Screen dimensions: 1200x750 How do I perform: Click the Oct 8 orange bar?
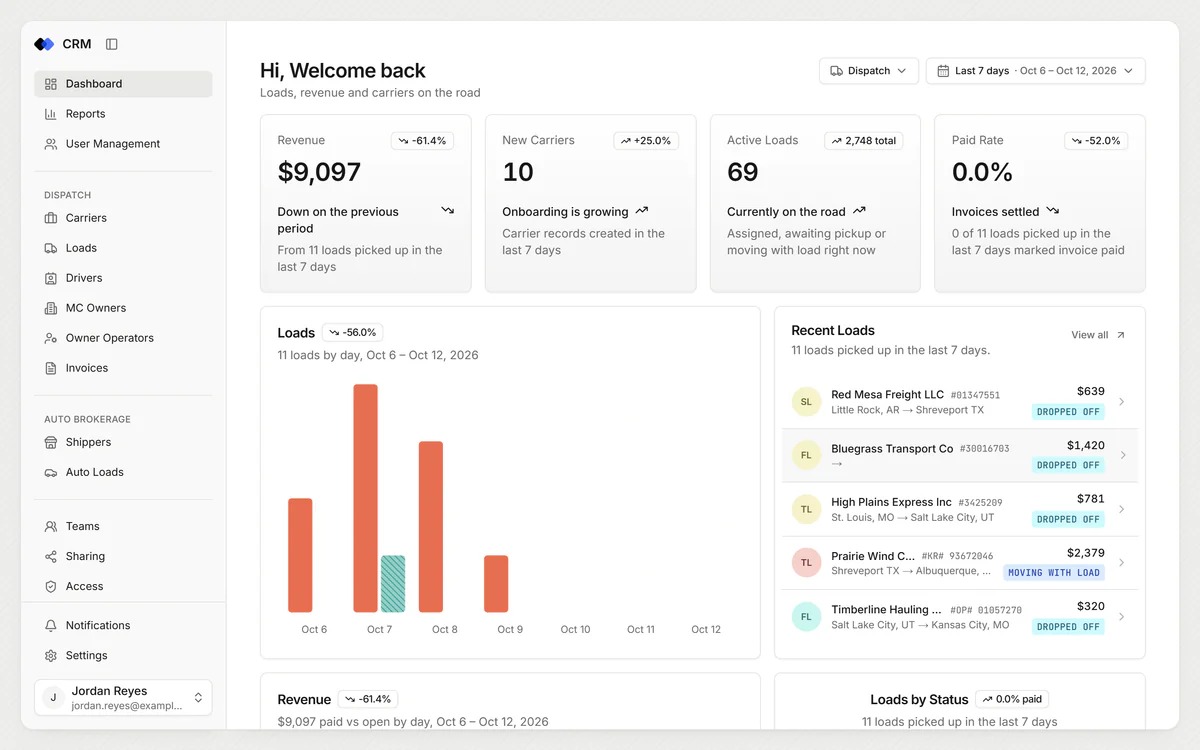point(431,527)
